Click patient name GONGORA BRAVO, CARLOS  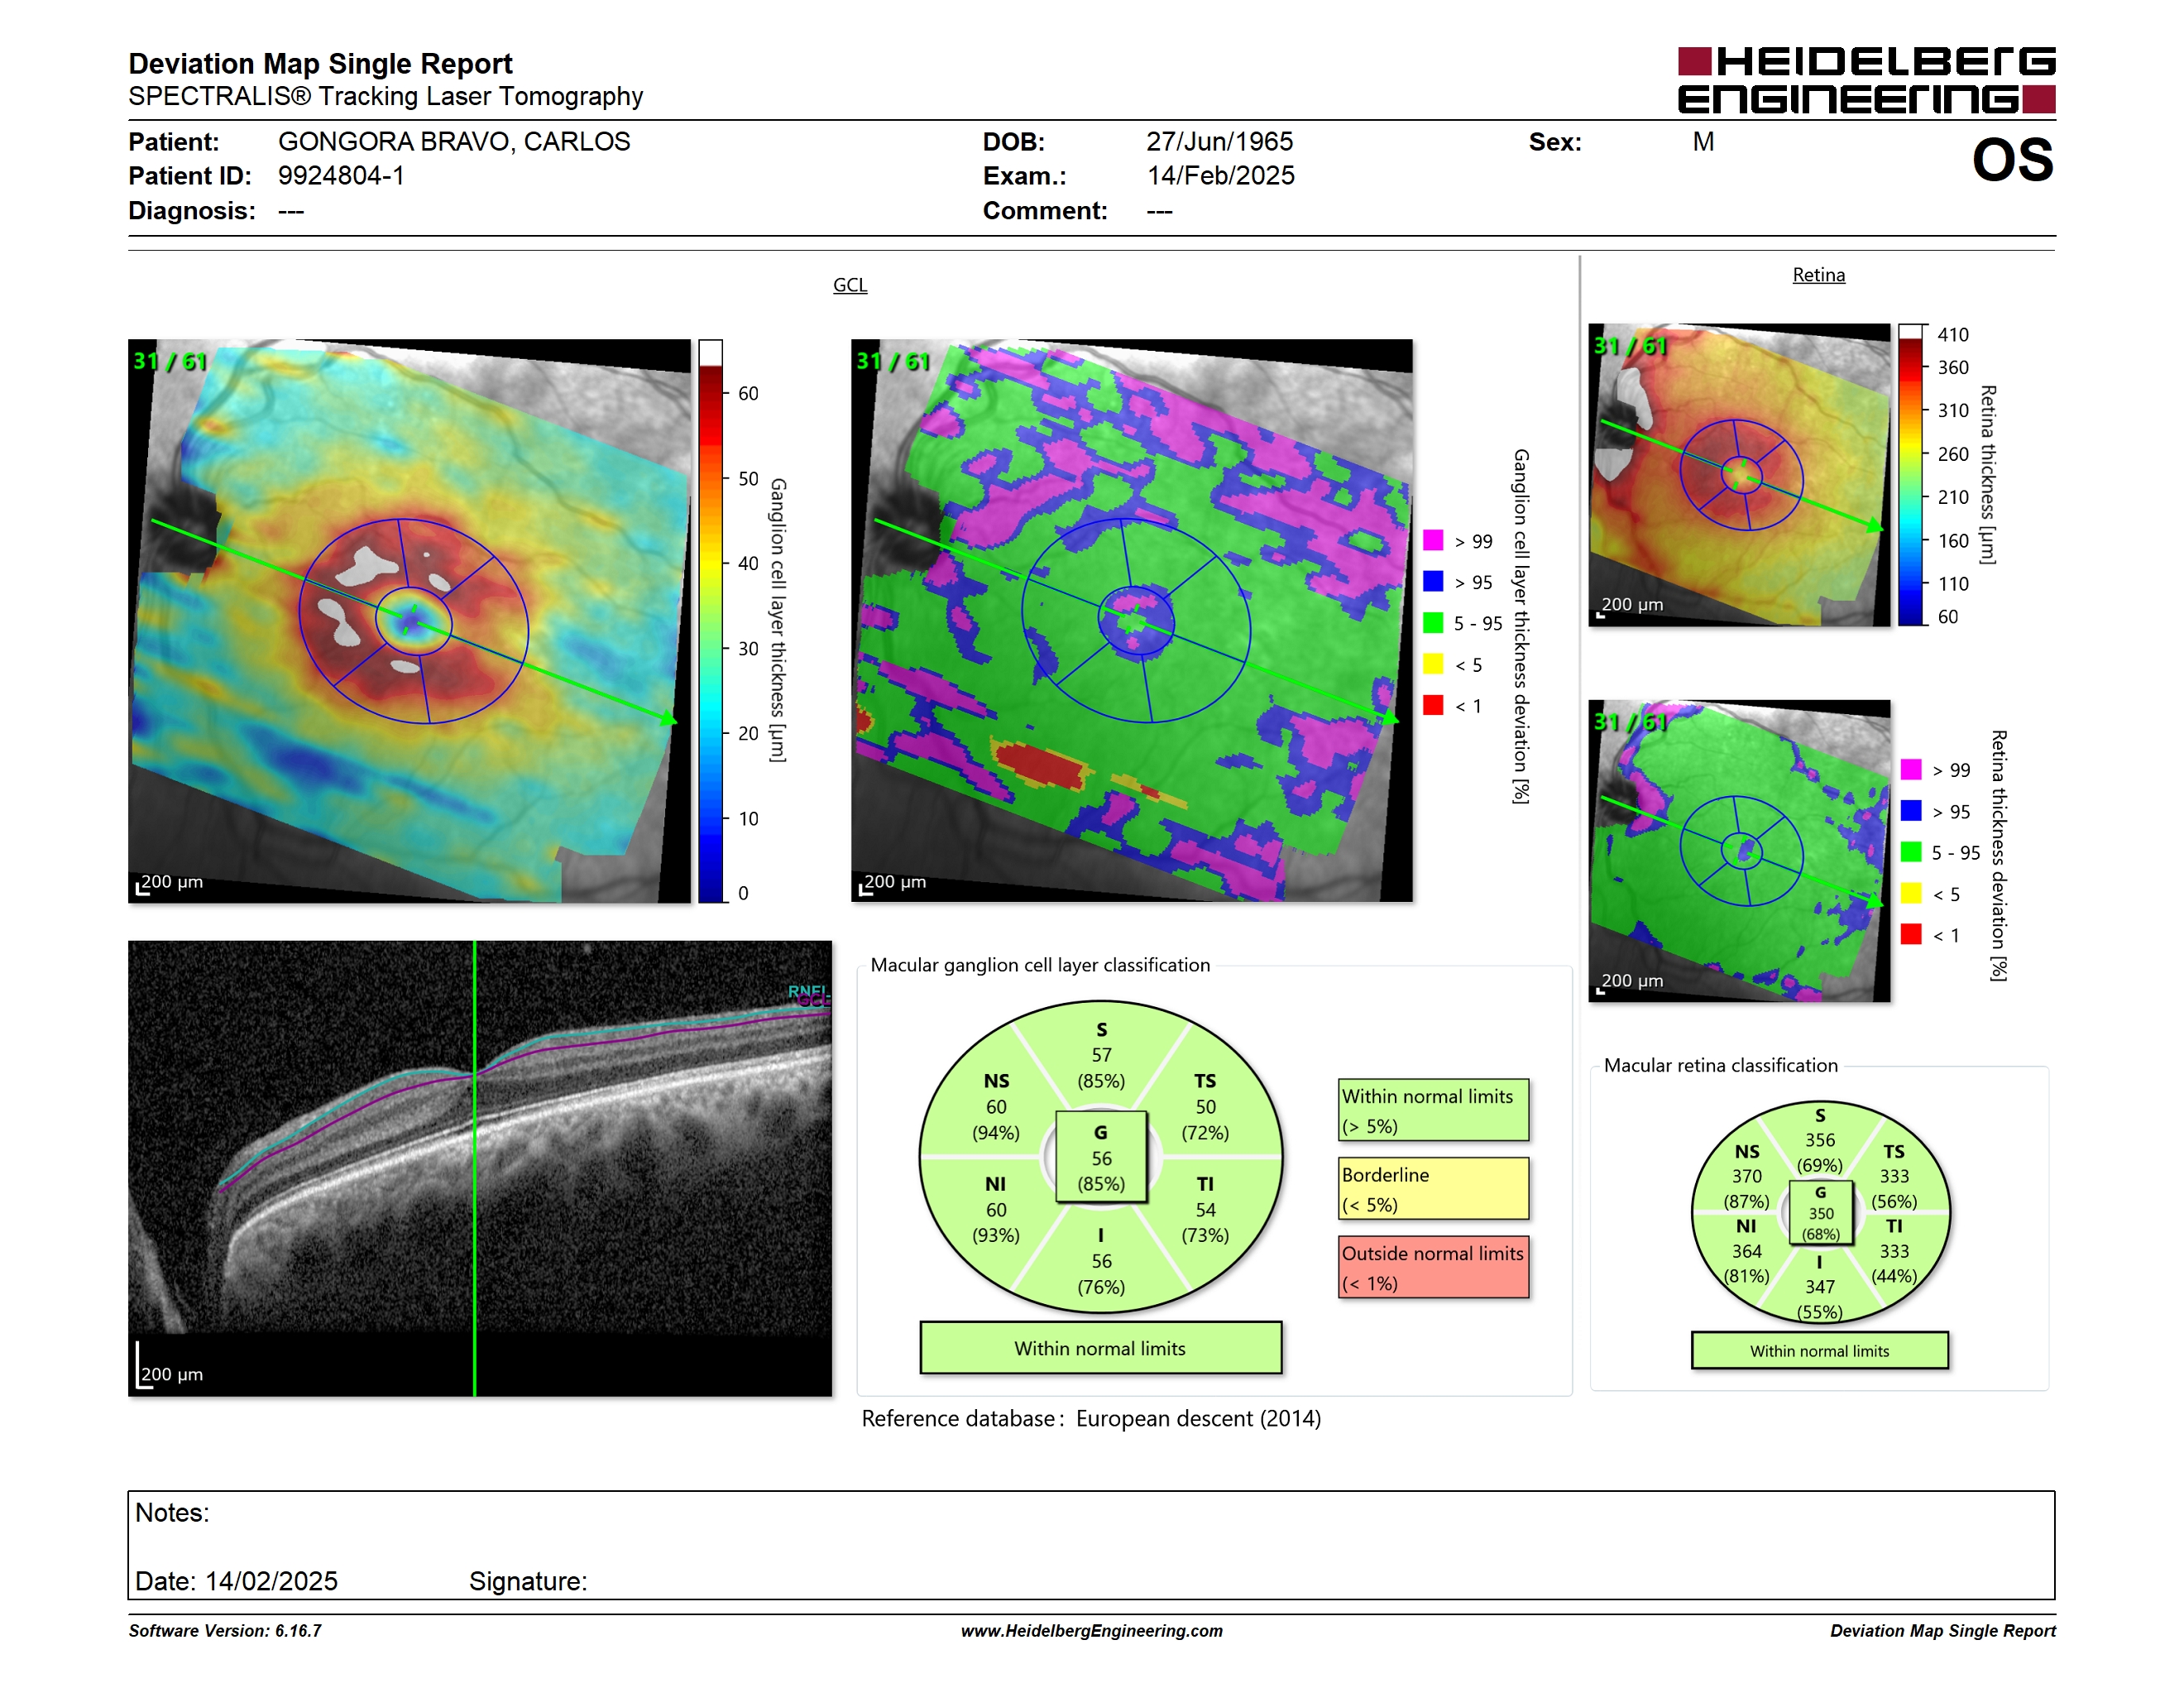[x=454, y=142]
